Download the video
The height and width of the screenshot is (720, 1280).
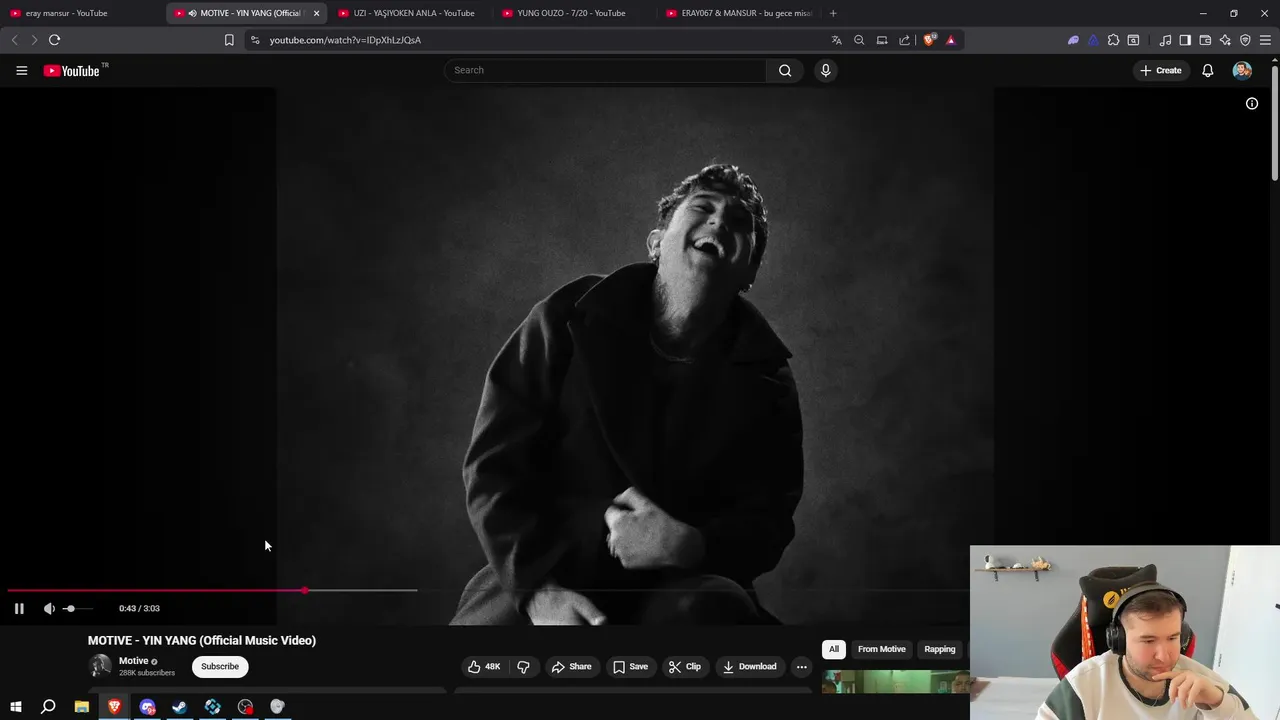point(750,666)
